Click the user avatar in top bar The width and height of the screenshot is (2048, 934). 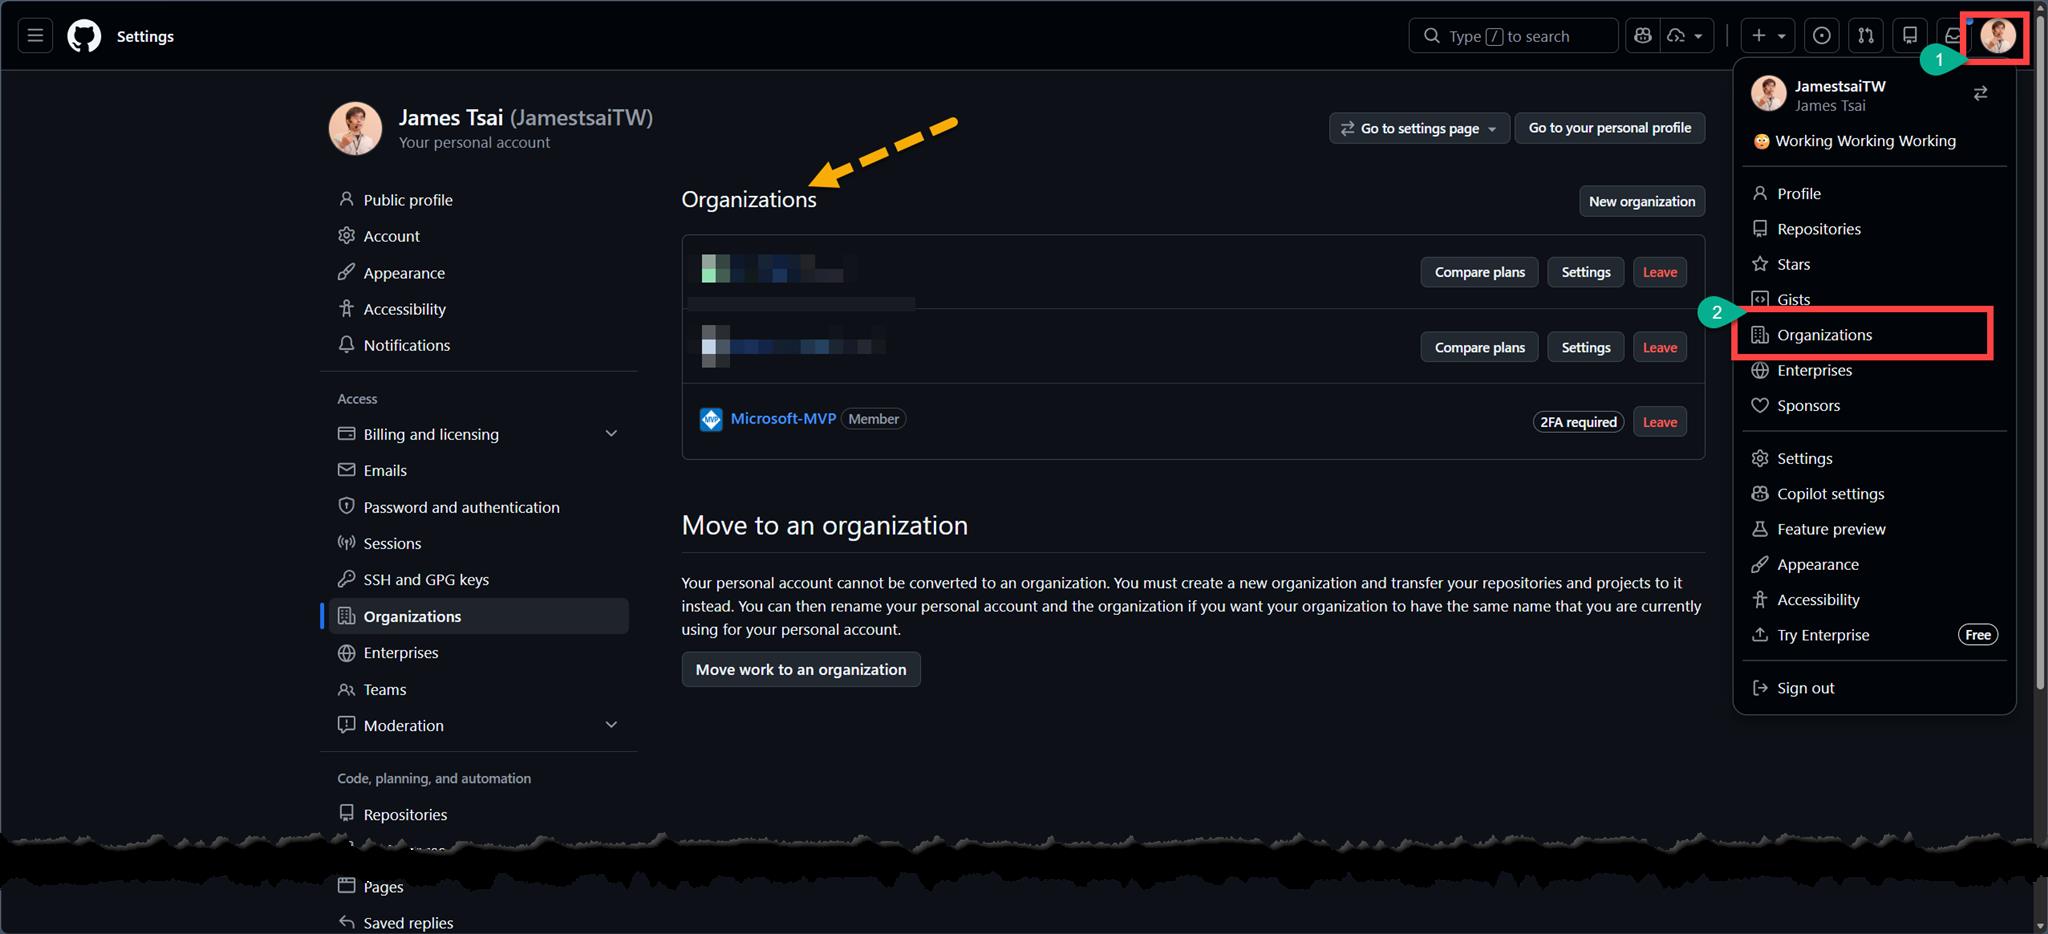click(1997, 37)
